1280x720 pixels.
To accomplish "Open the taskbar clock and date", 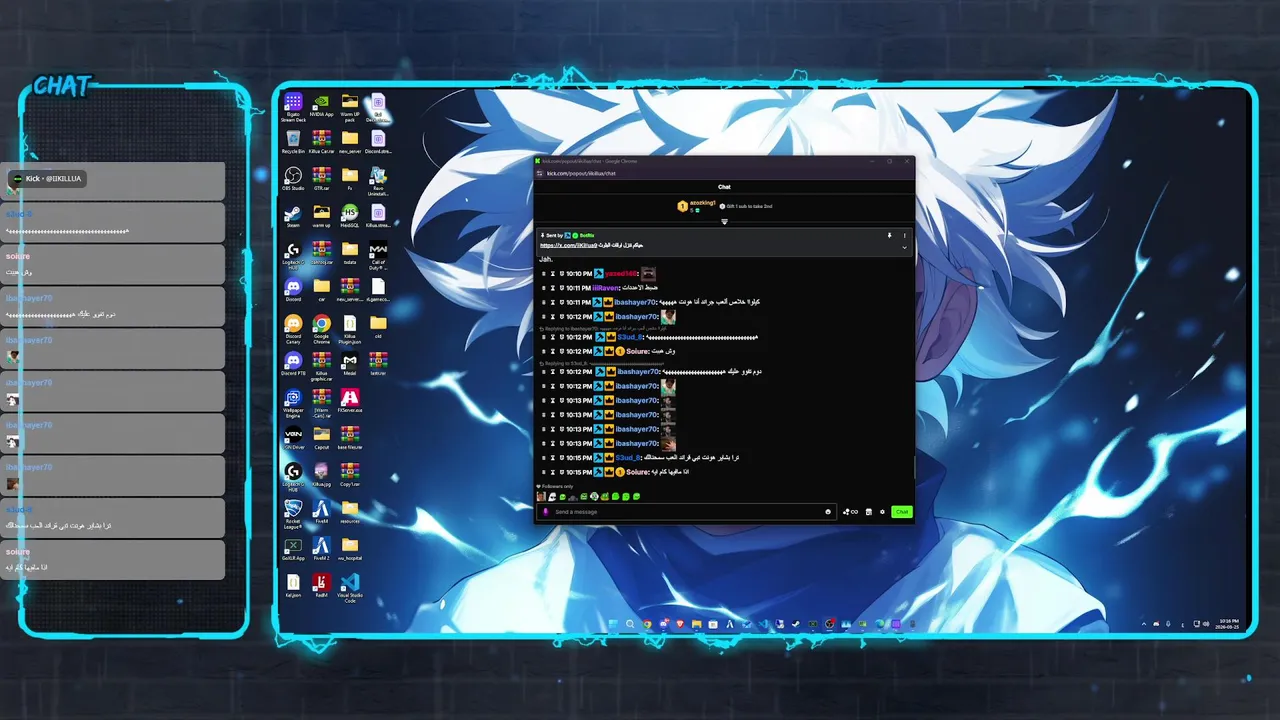I will click(1229, 624).
